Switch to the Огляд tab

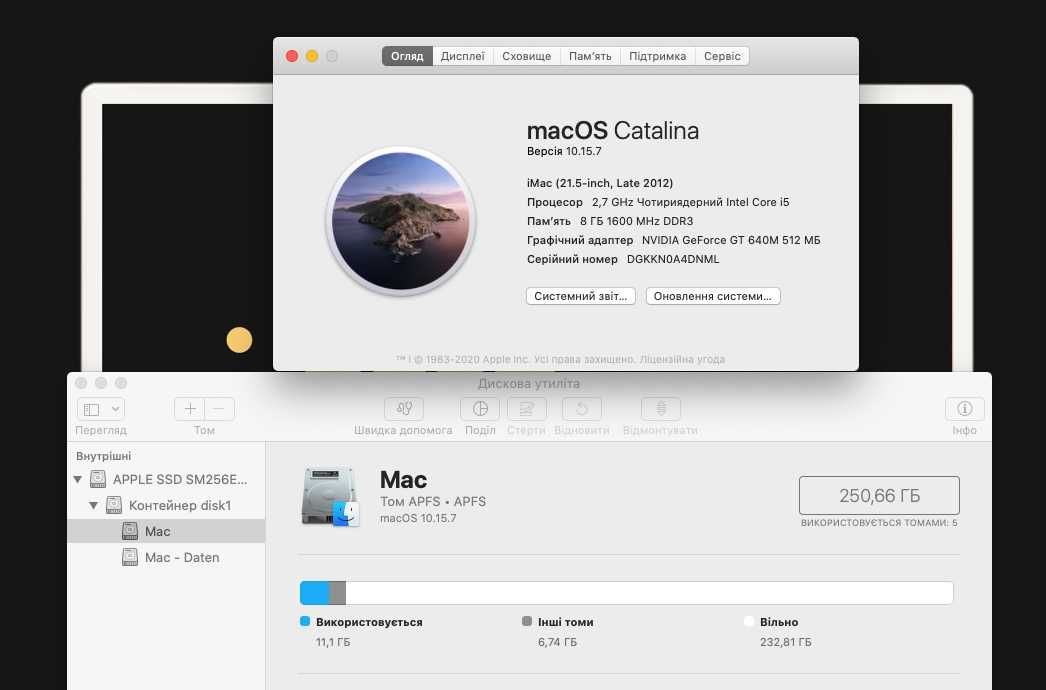[x=407, y=56]
